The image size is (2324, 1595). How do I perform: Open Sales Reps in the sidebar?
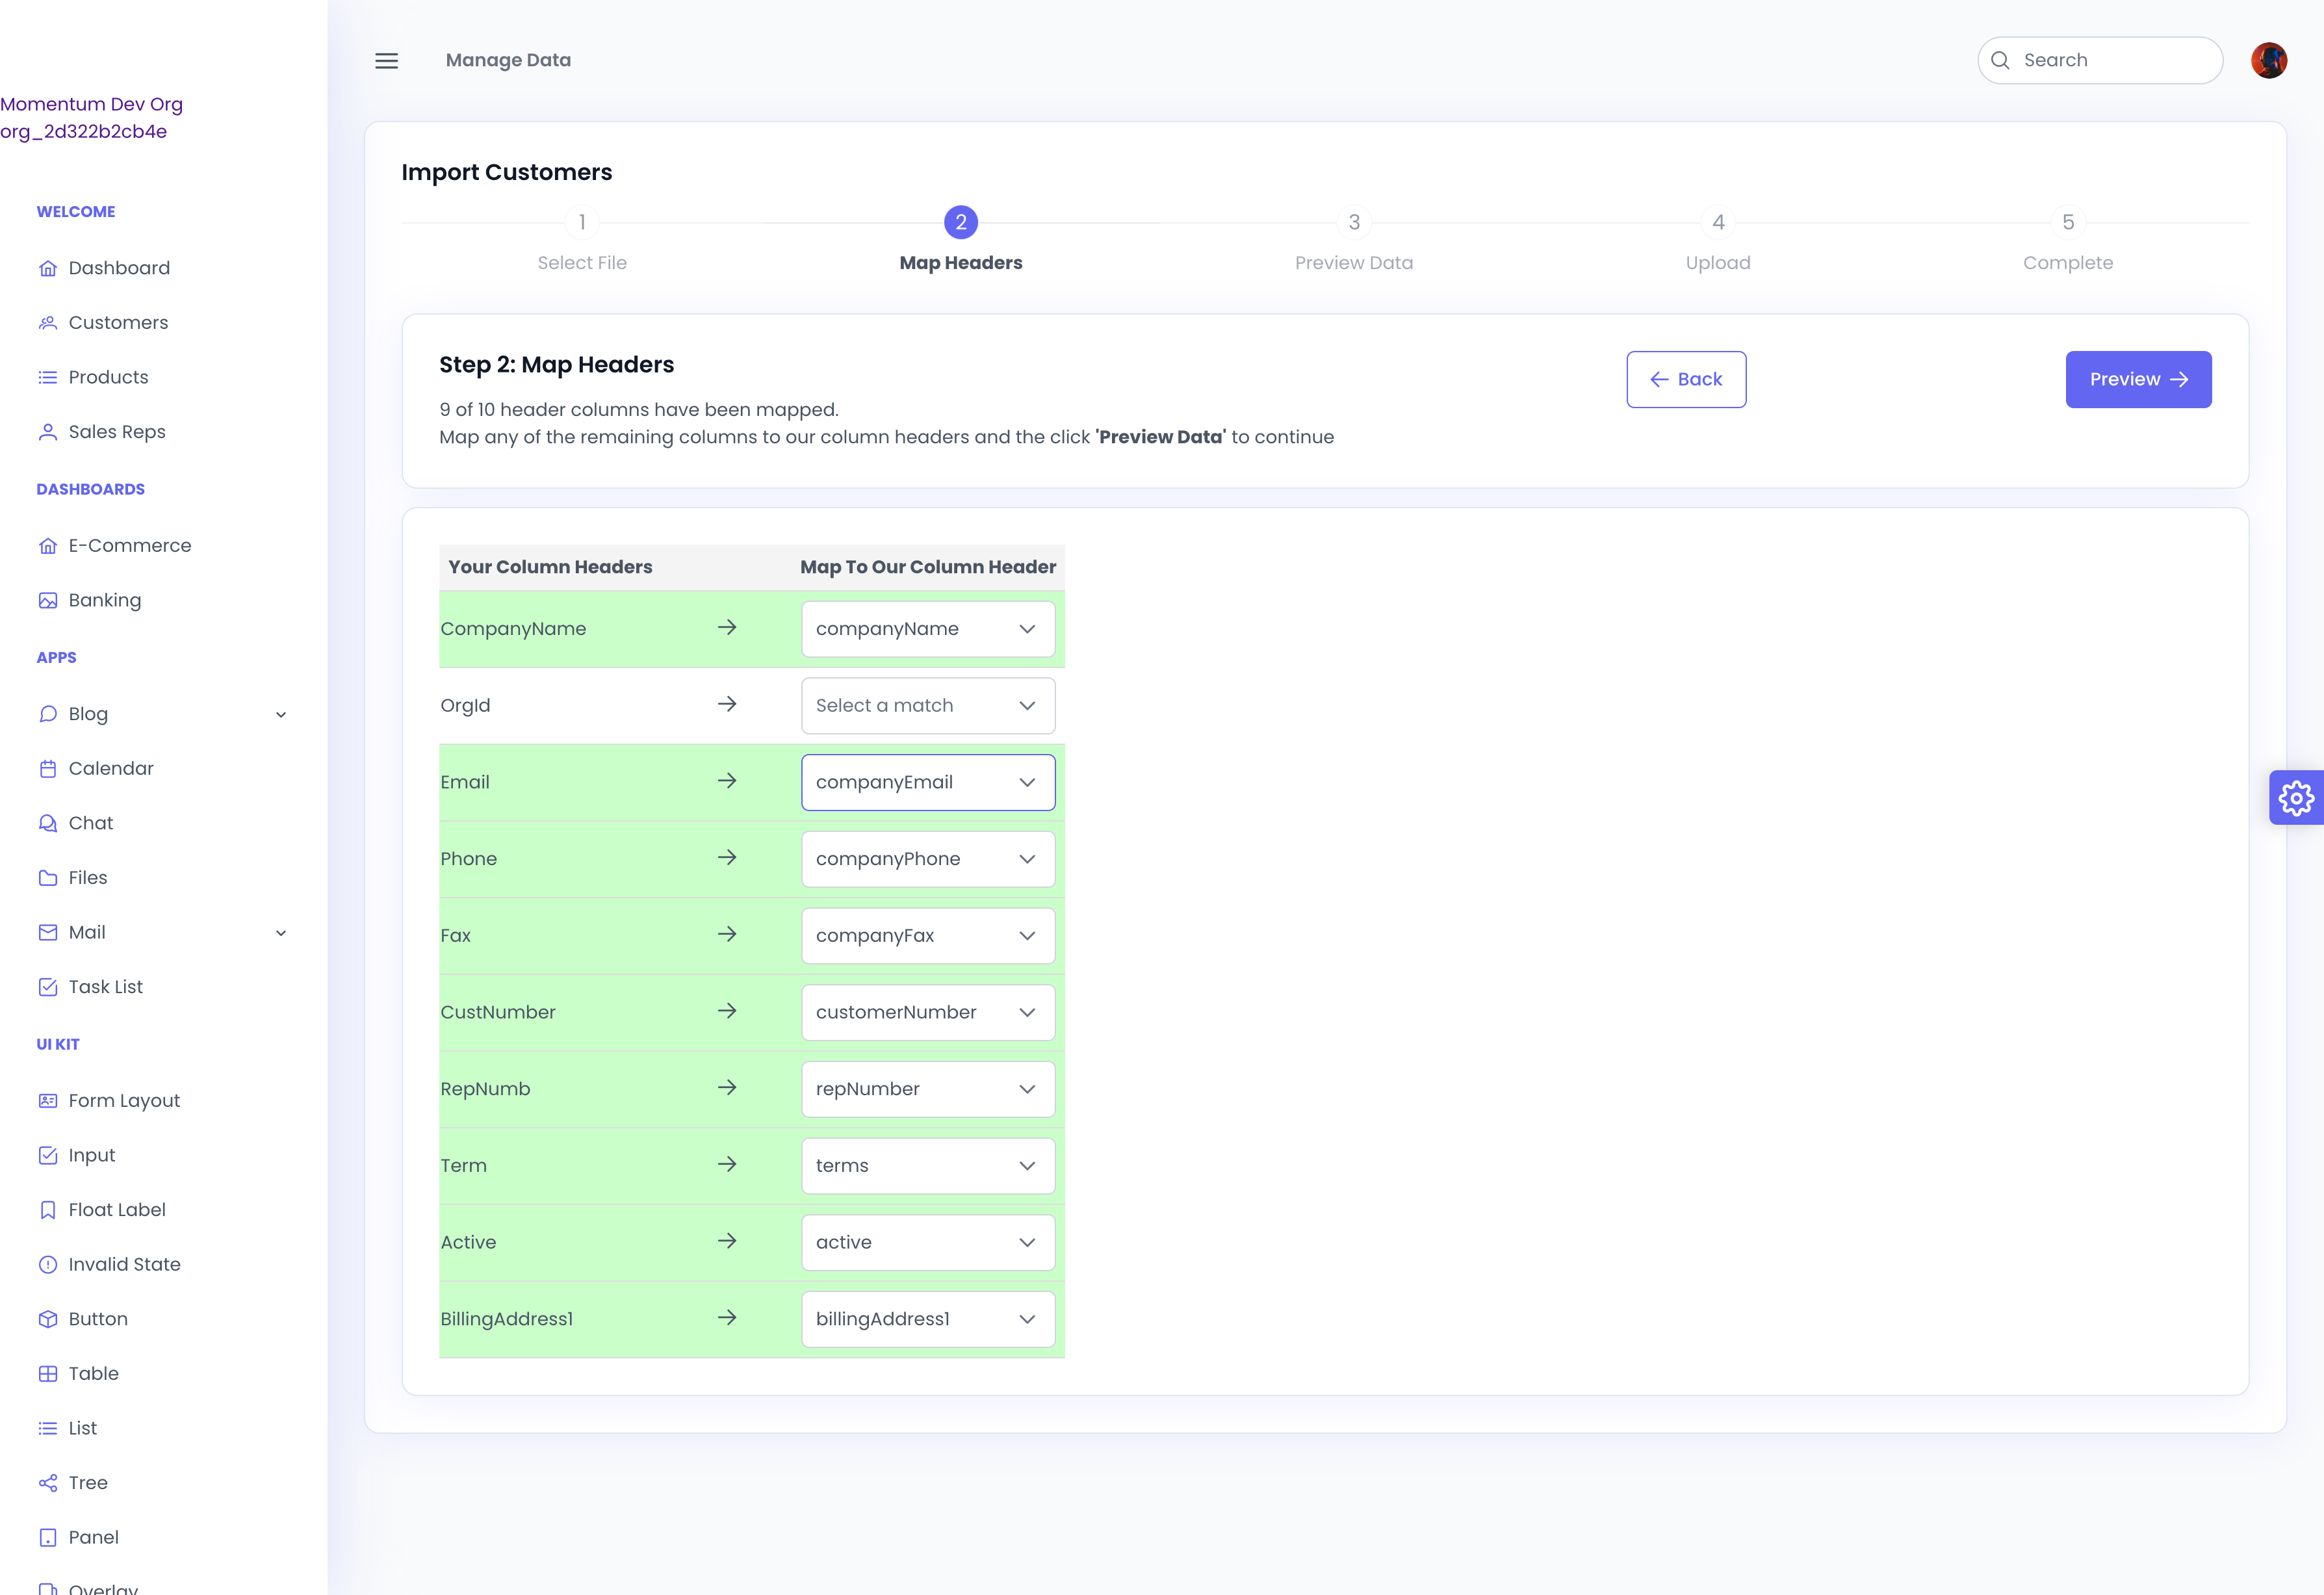pyautogui.click(x=117, y=431)
